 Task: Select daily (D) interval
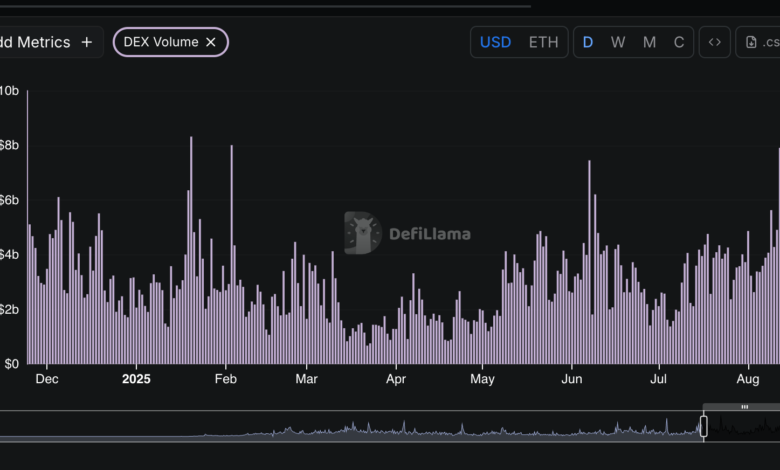pos(588,42)
